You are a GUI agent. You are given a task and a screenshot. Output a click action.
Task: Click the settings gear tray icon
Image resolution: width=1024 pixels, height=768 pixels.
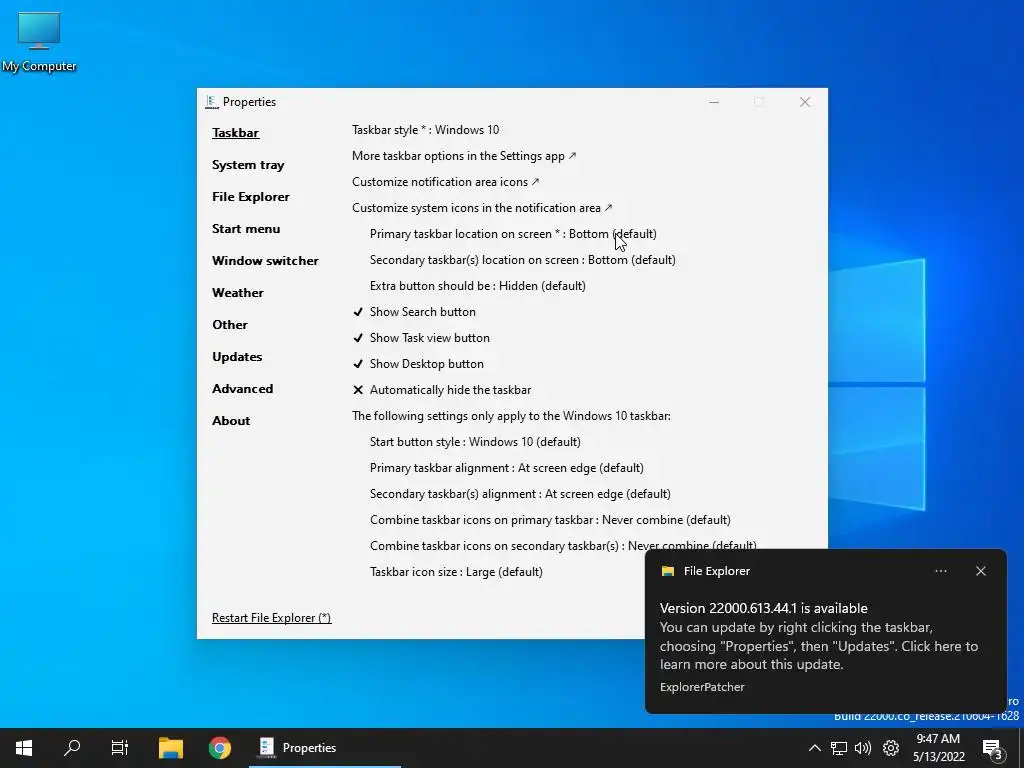coord(891,748)
